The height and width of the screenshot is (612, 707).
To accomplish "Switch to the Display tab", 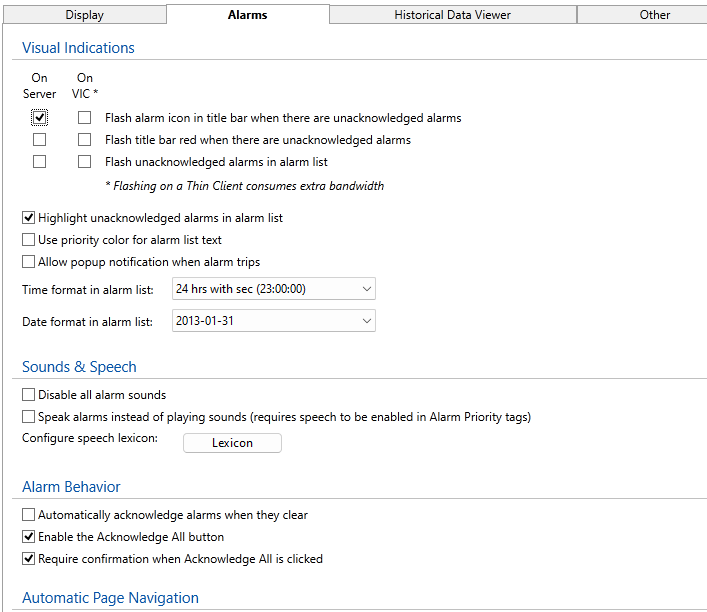I will click(x=84, y=15).
